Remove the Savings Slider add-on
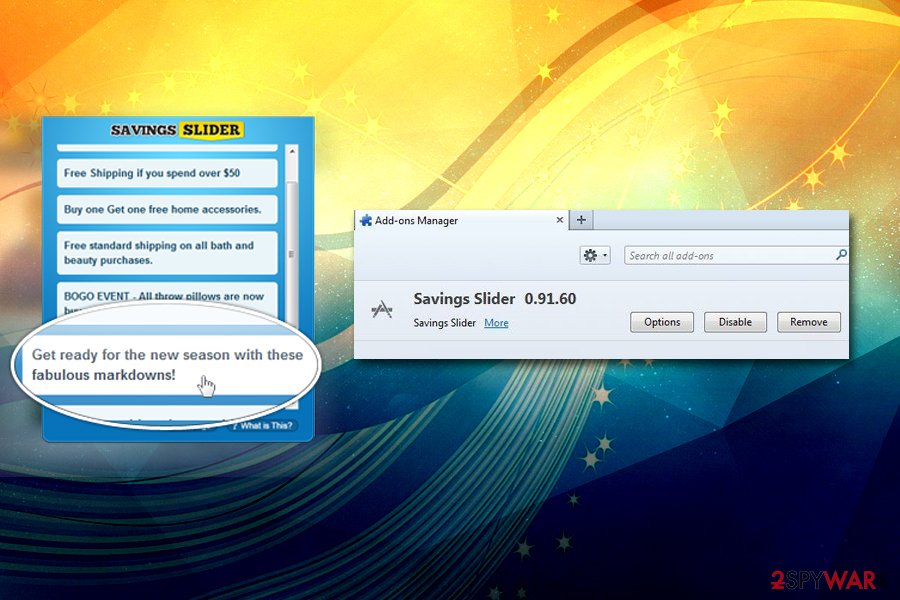Image resolution: width=900 pixels, height=600 pixels. (809, 322)
